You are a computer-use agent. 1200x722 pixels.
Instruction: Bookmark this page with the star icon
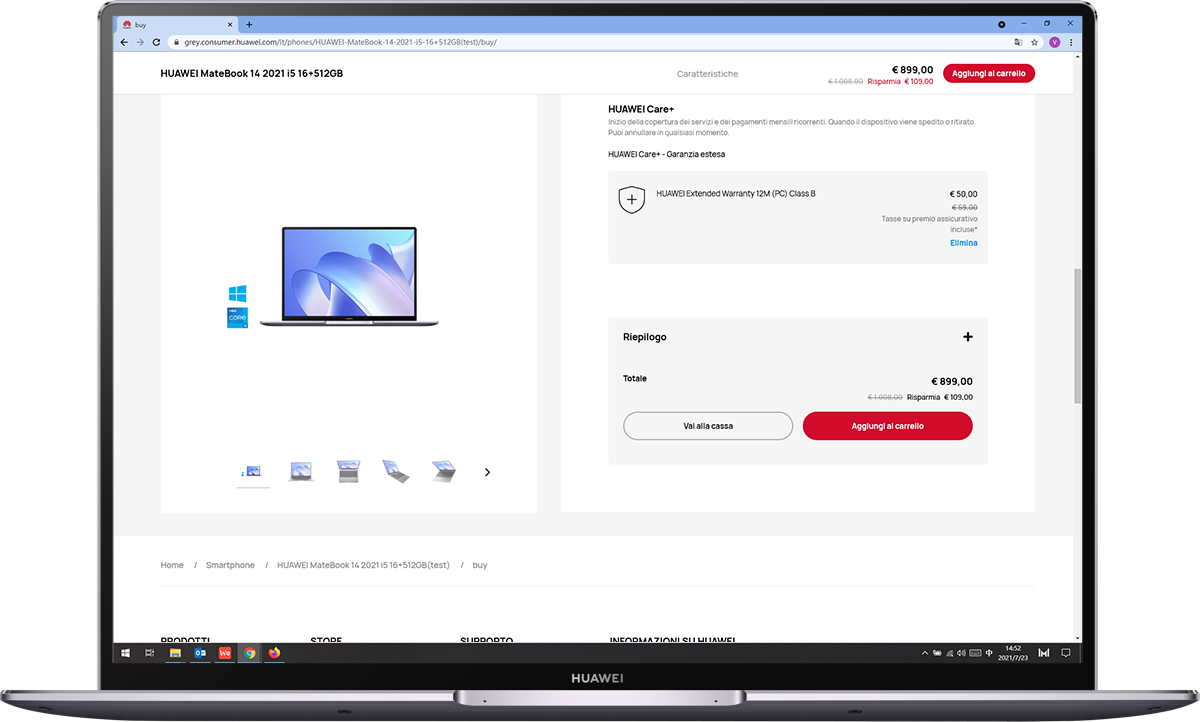point(1035,42)
